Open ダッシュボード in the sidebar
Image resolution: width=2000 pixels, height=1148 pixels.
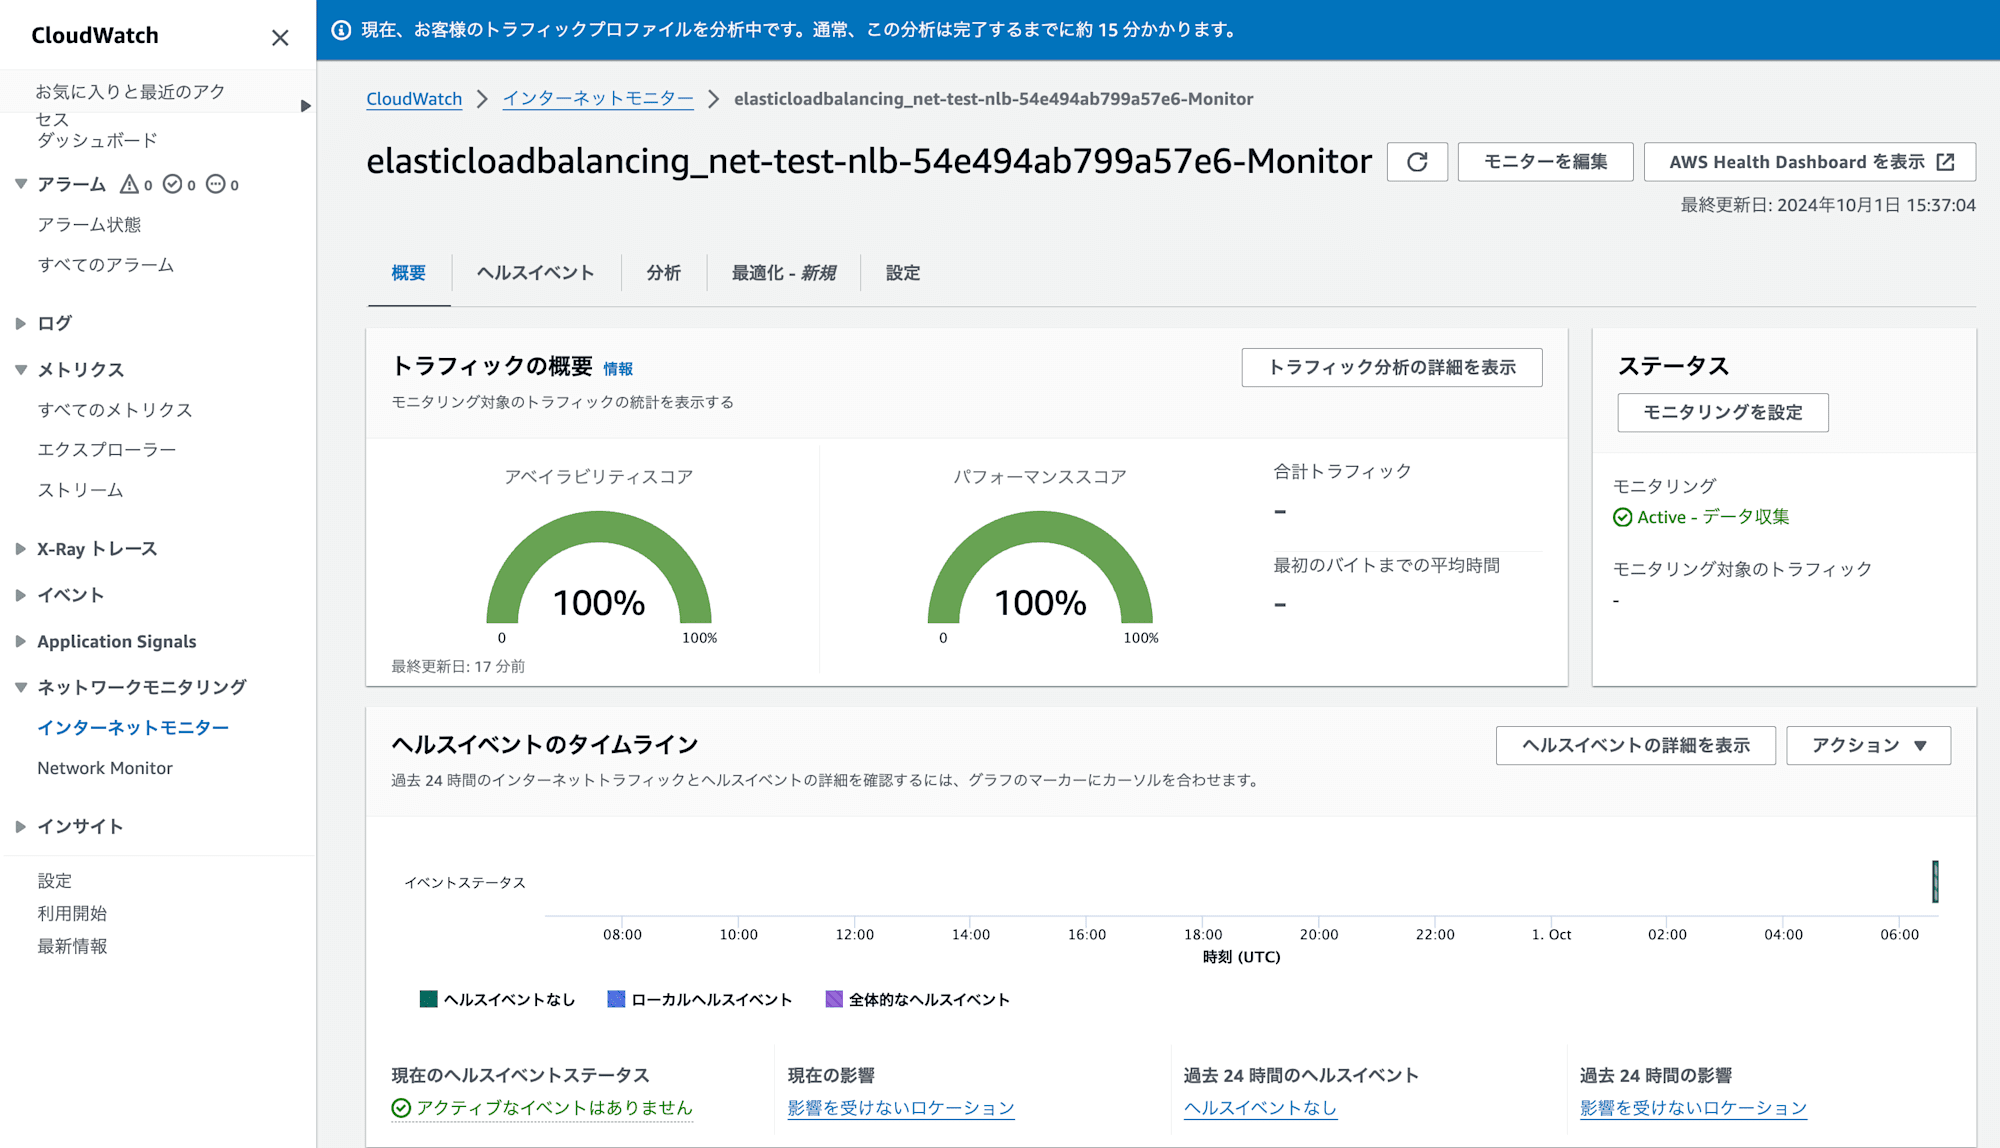(x=97, y=141)
